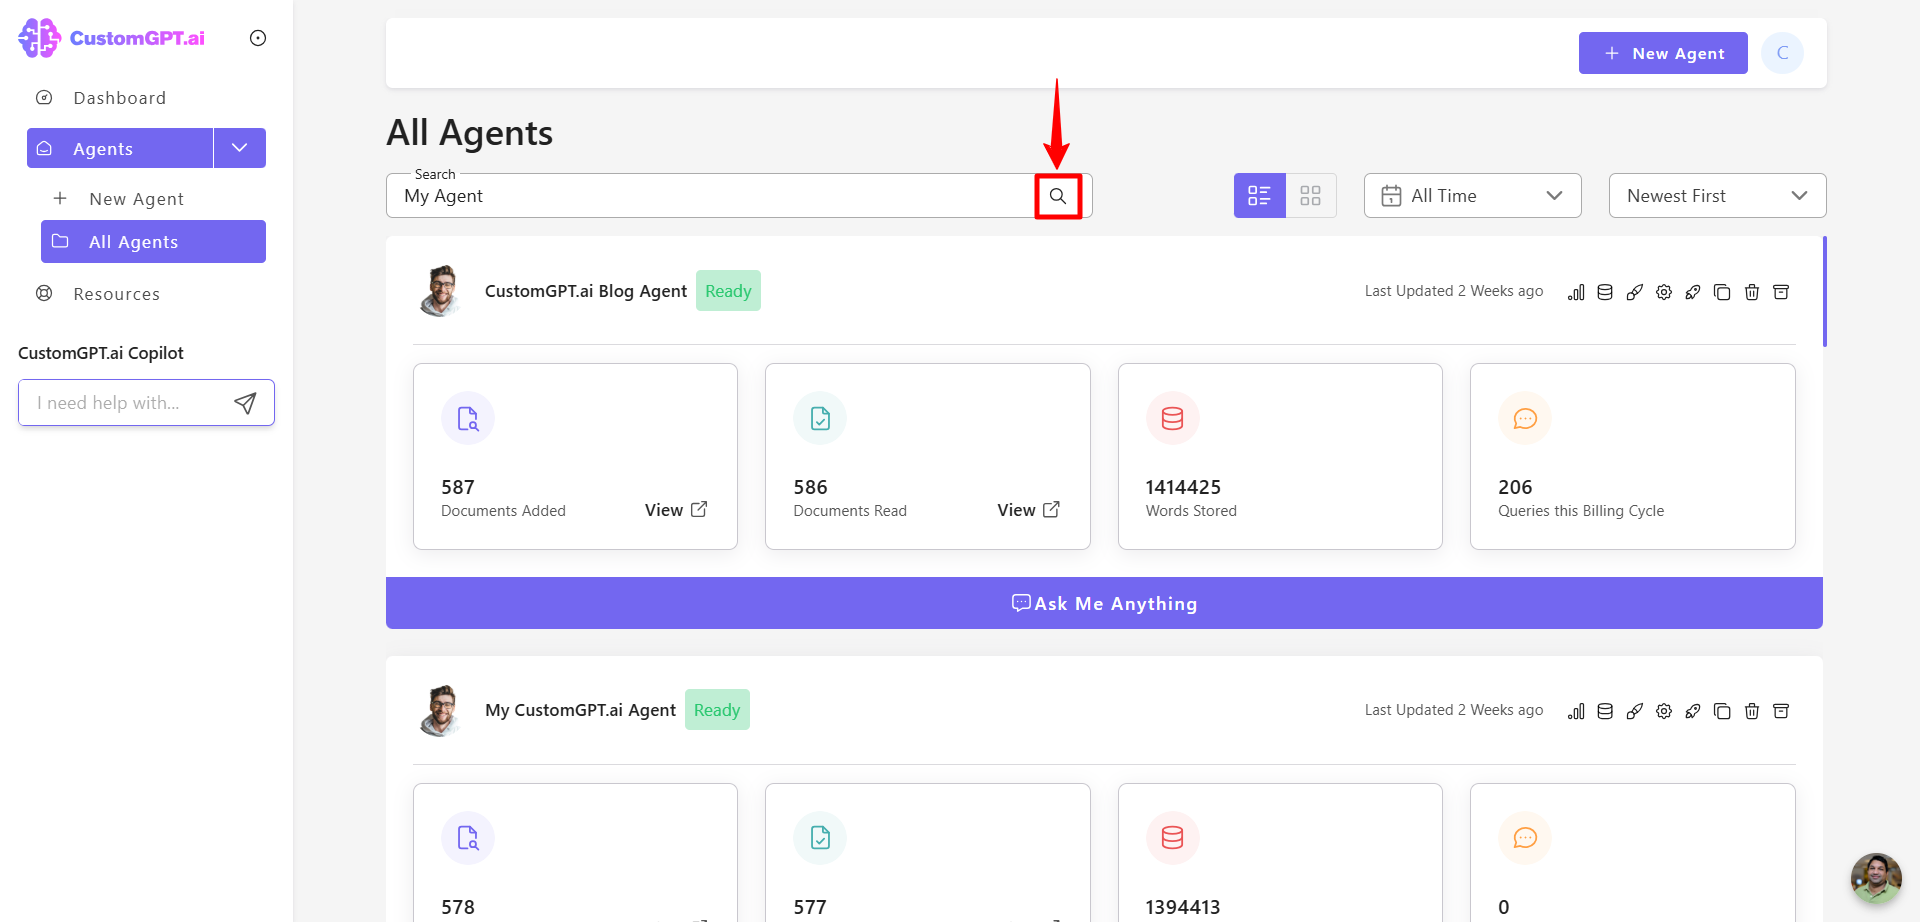Open the Newest First sort dropdown
This screenshot has width=1920, height=922.
(1718, 196)
